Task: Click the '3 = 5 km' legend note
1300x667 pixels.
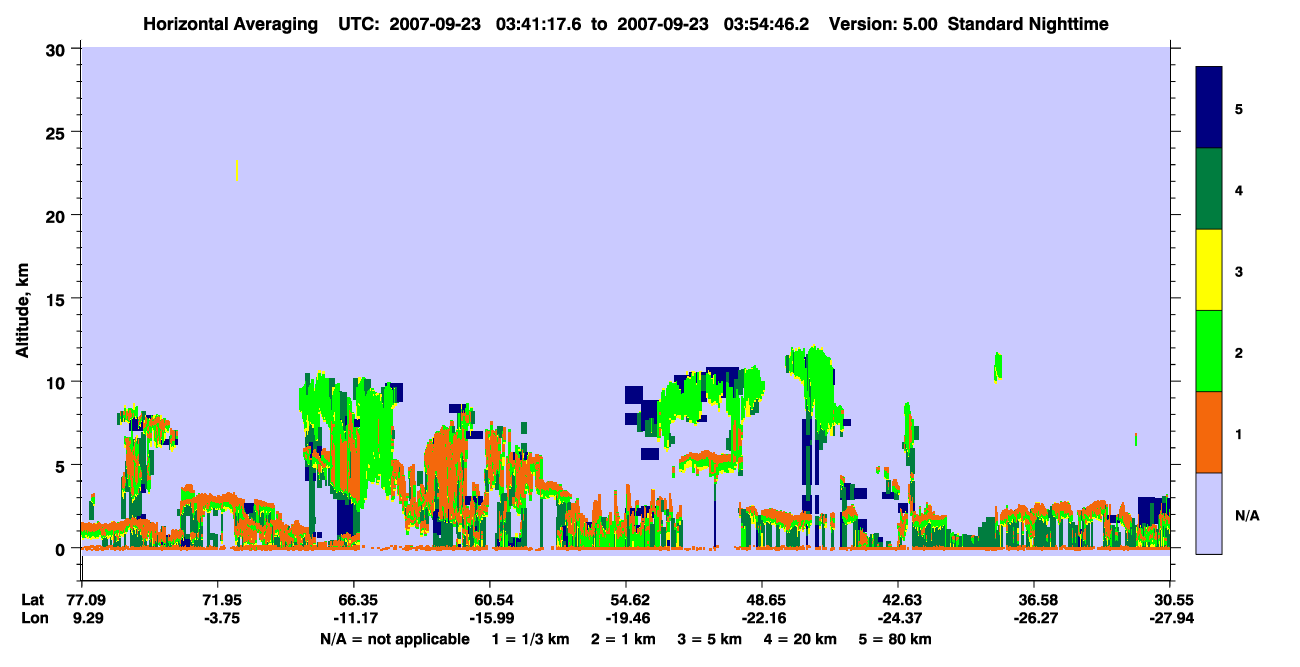Action: point(709,639)
